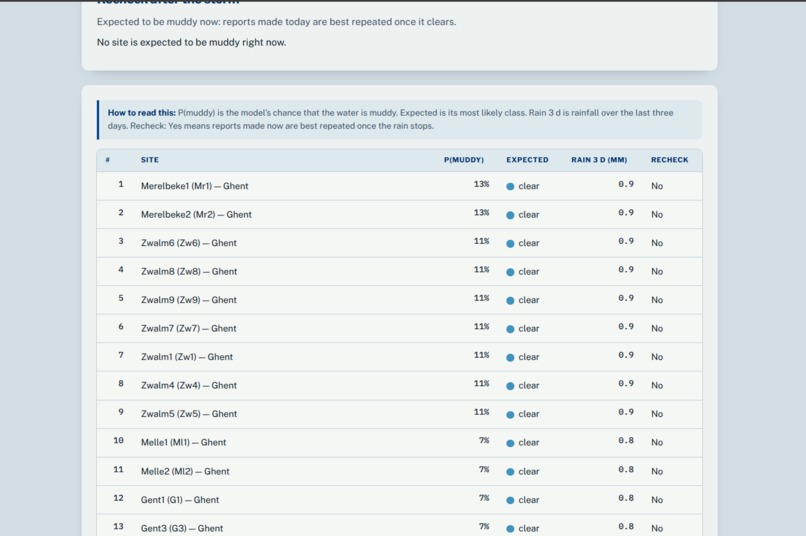
Task: Click the row number 10
Action: (x=118, y=440)
